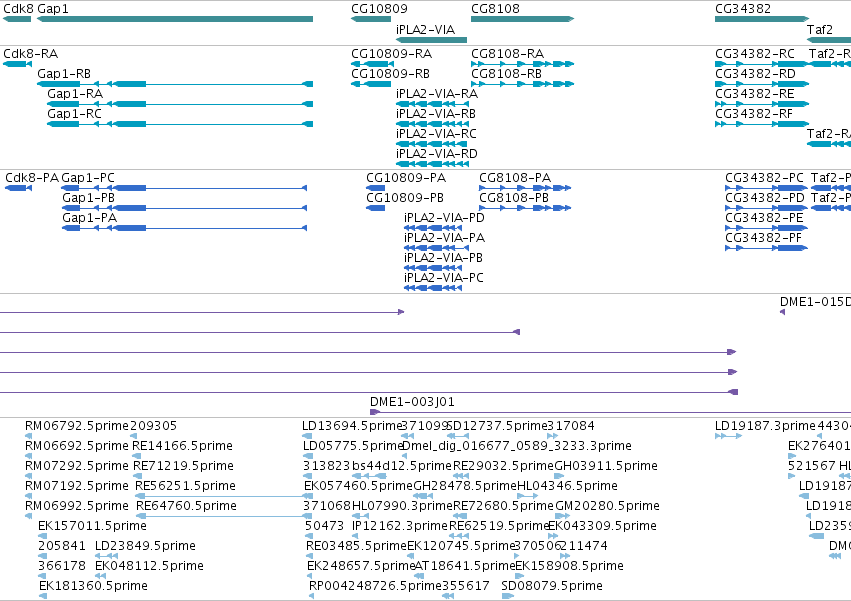
Task: Select transcript Cdk8-RA
Action: [30, 54]
